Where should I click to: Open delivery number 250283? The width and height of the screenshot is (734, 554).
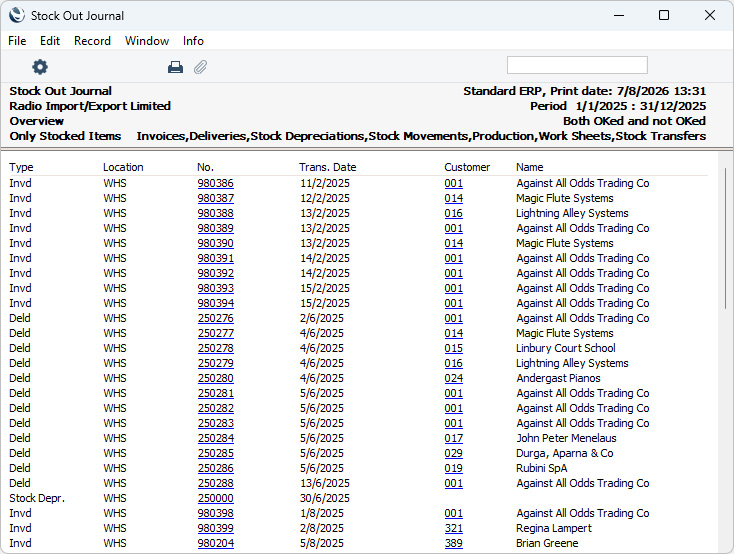[215, 423]
